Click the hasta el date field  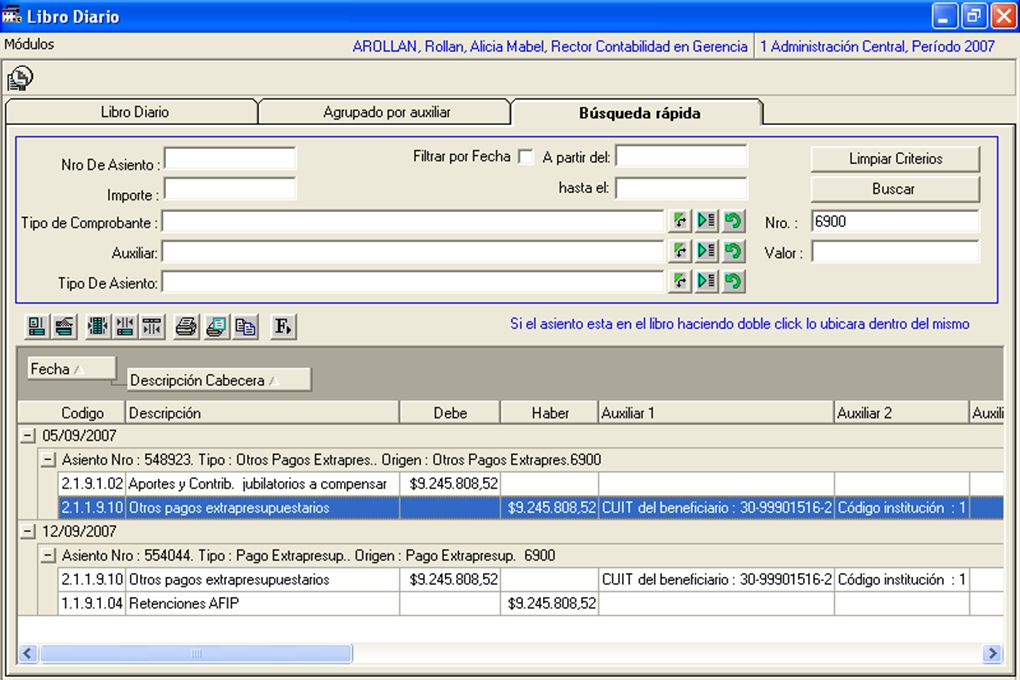point(682,188)
